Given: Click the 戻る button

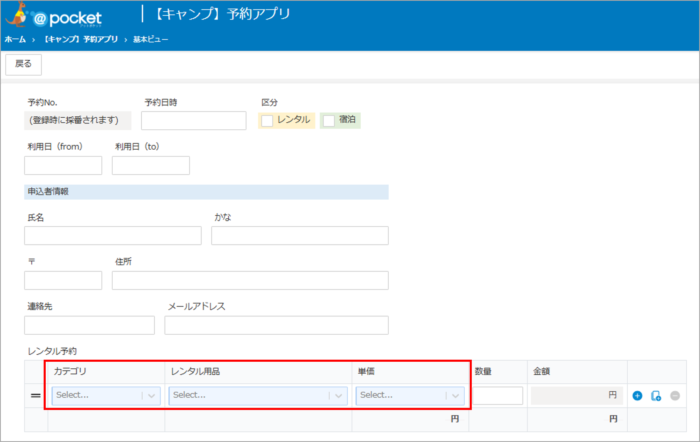Looking at the screenshot, I should click(23, 64).
